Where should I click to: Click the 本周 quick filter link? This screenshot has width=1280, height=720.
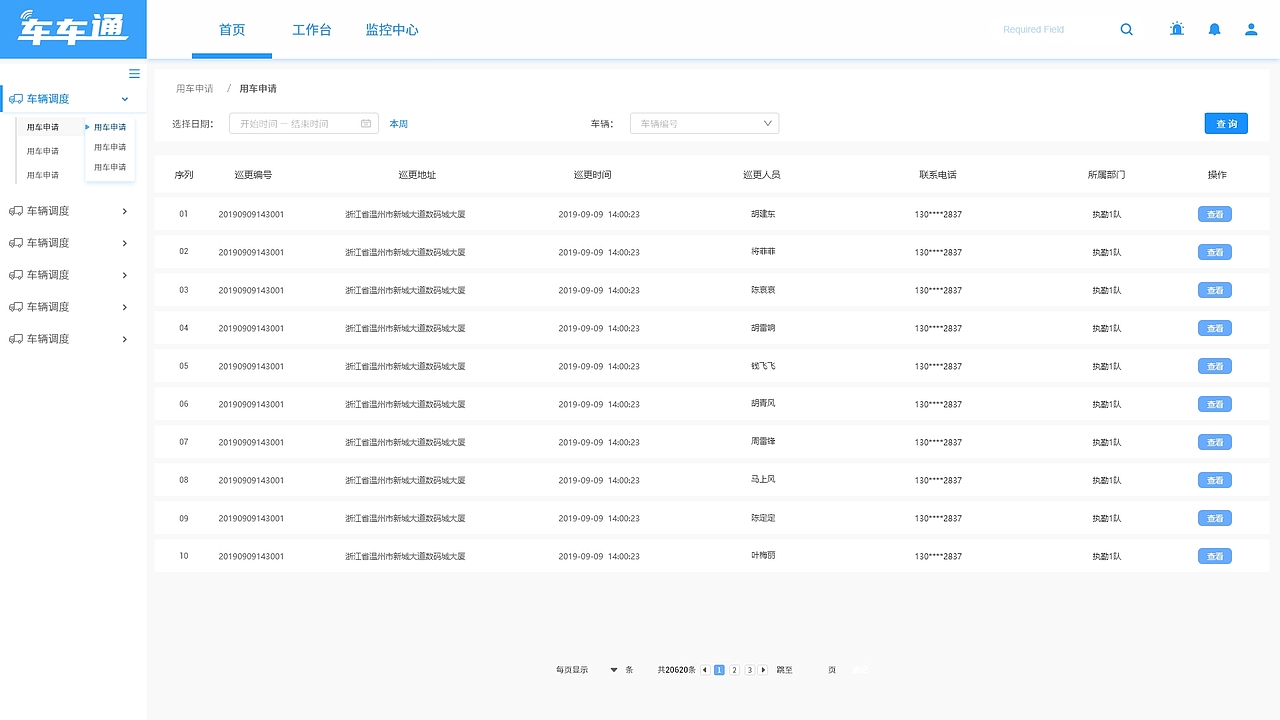tap(398, 123)
